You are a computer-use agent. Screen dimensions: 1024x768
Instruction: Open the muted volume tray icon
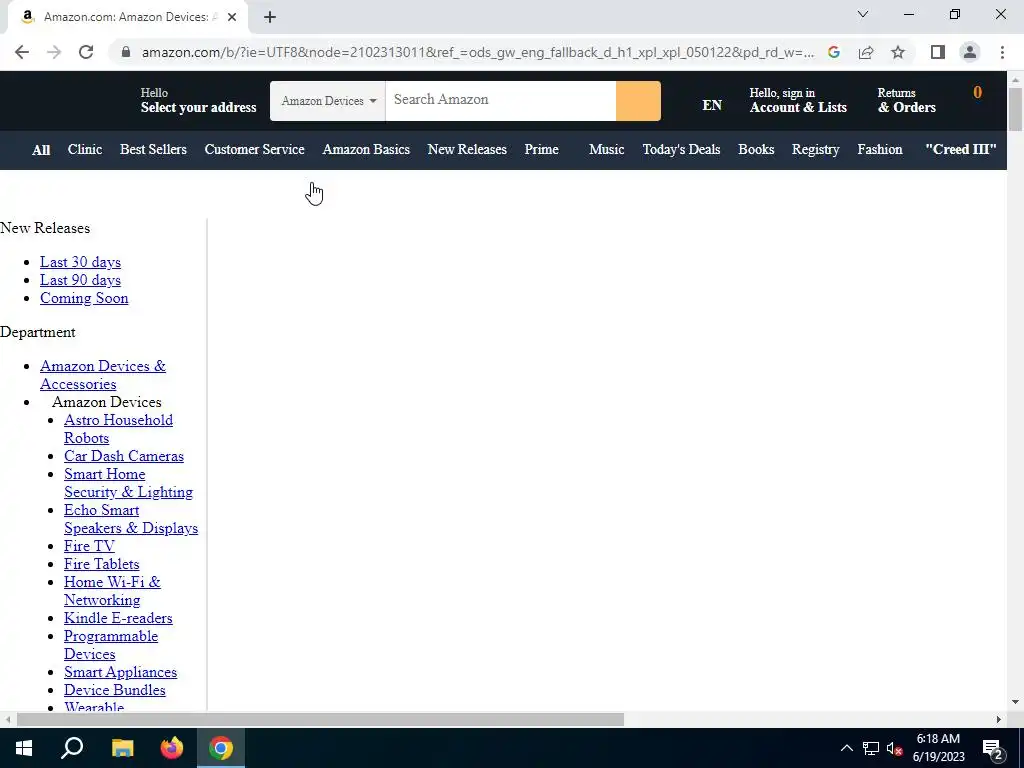click(x=895, y=748)
